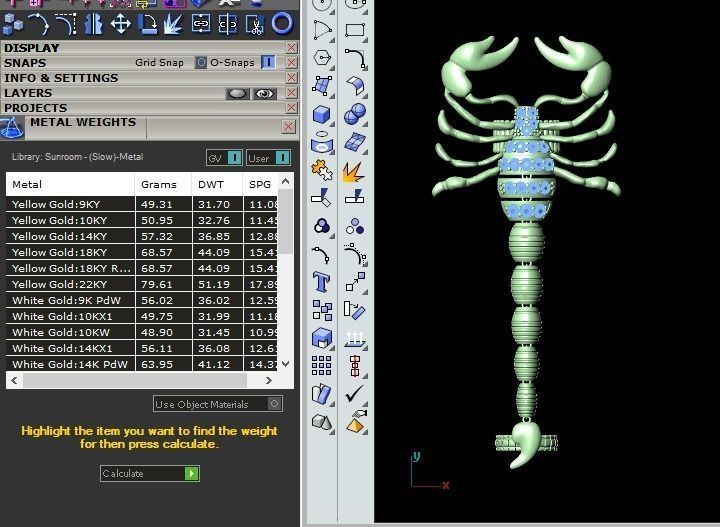The image size is (720, 527).
Task: Close the DISPLAY panel with its X
Action: [291, 47]
